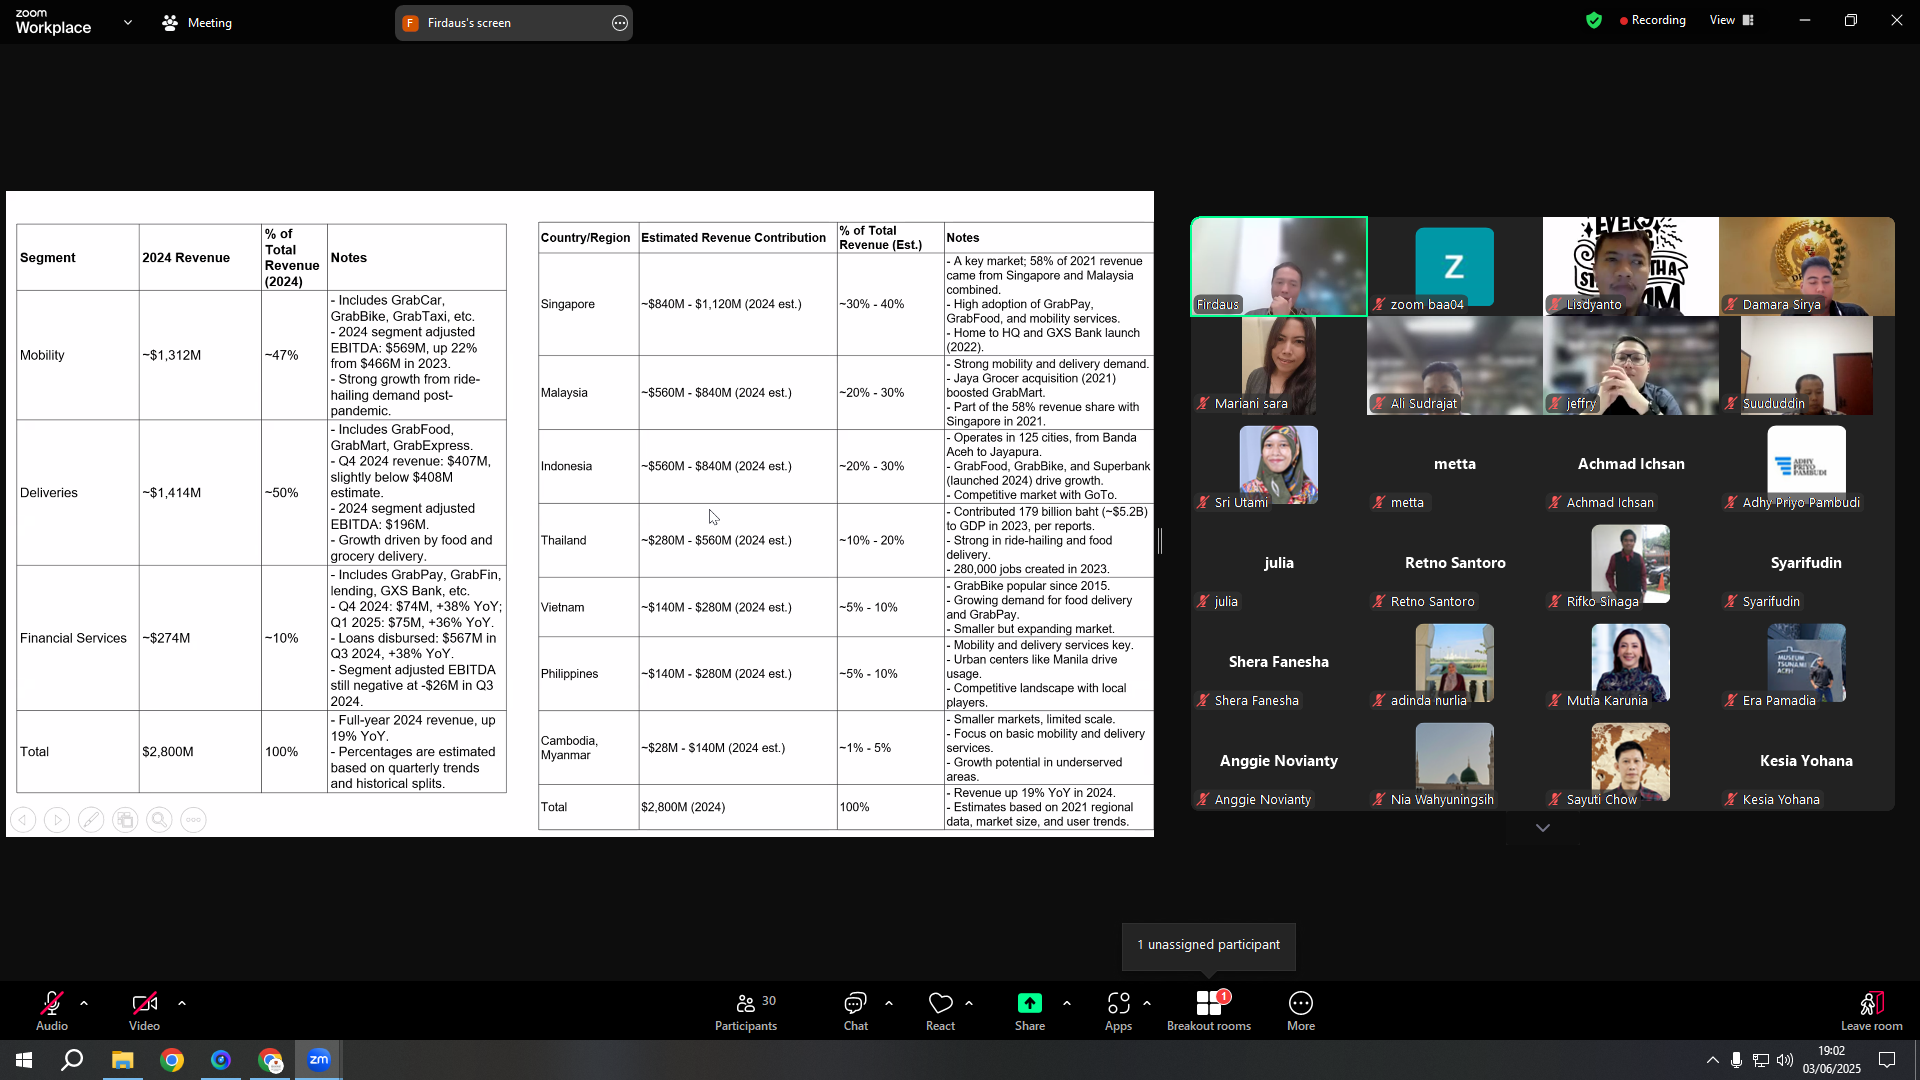Click the $2,800M total revenue cell

(200, 752)
